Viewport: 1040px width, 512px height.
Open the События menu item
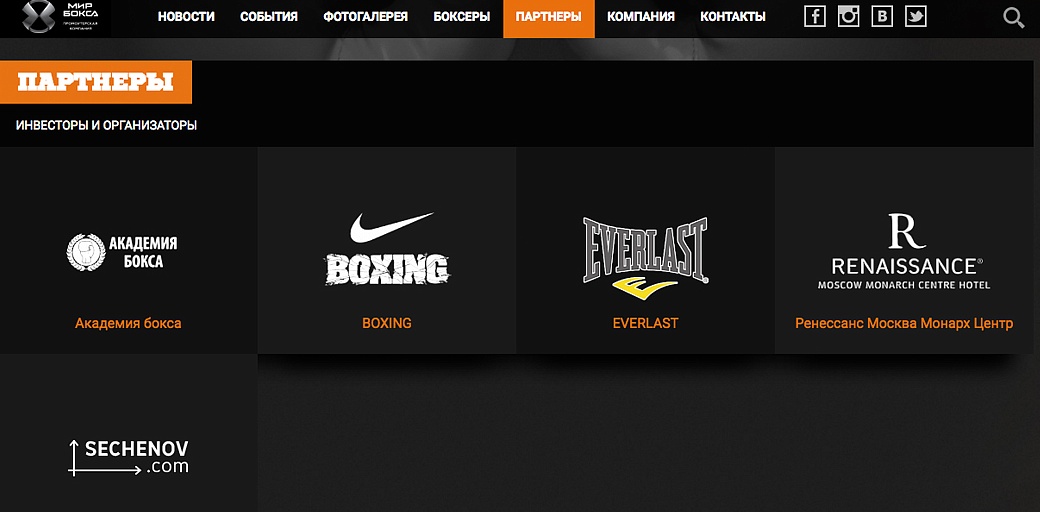tap(269, 17)
